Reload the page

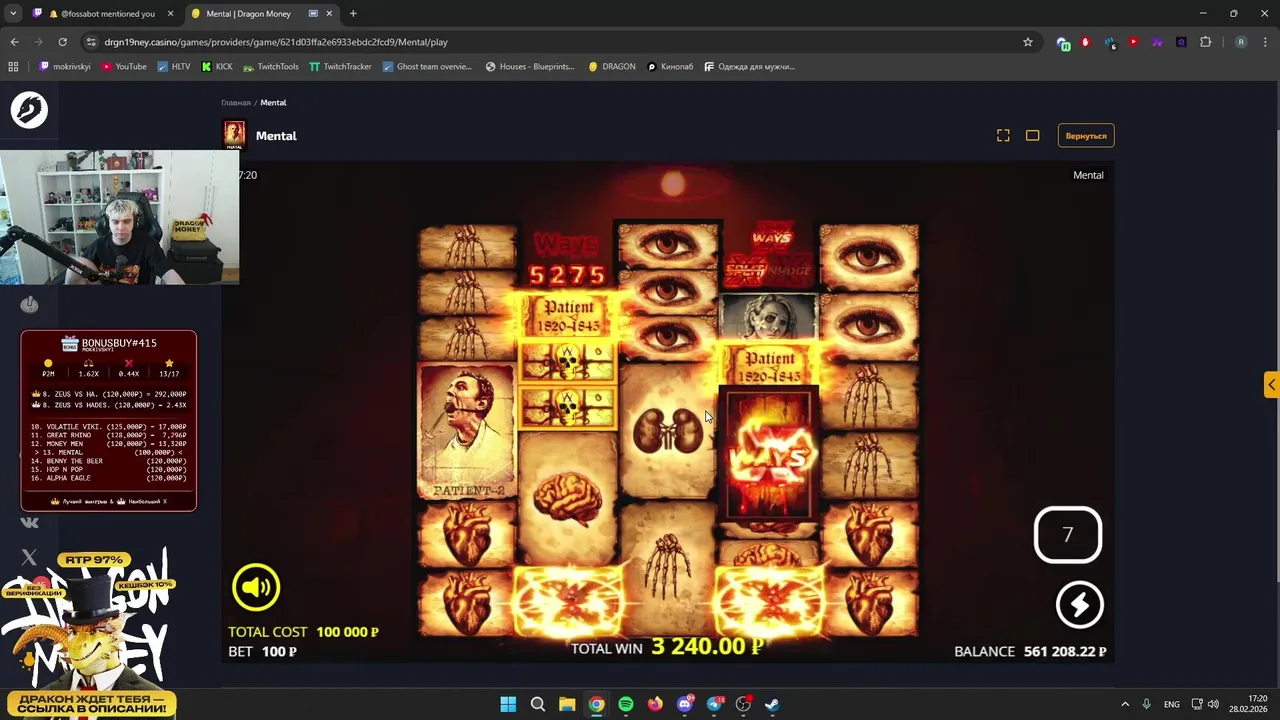tap(62, 42)
